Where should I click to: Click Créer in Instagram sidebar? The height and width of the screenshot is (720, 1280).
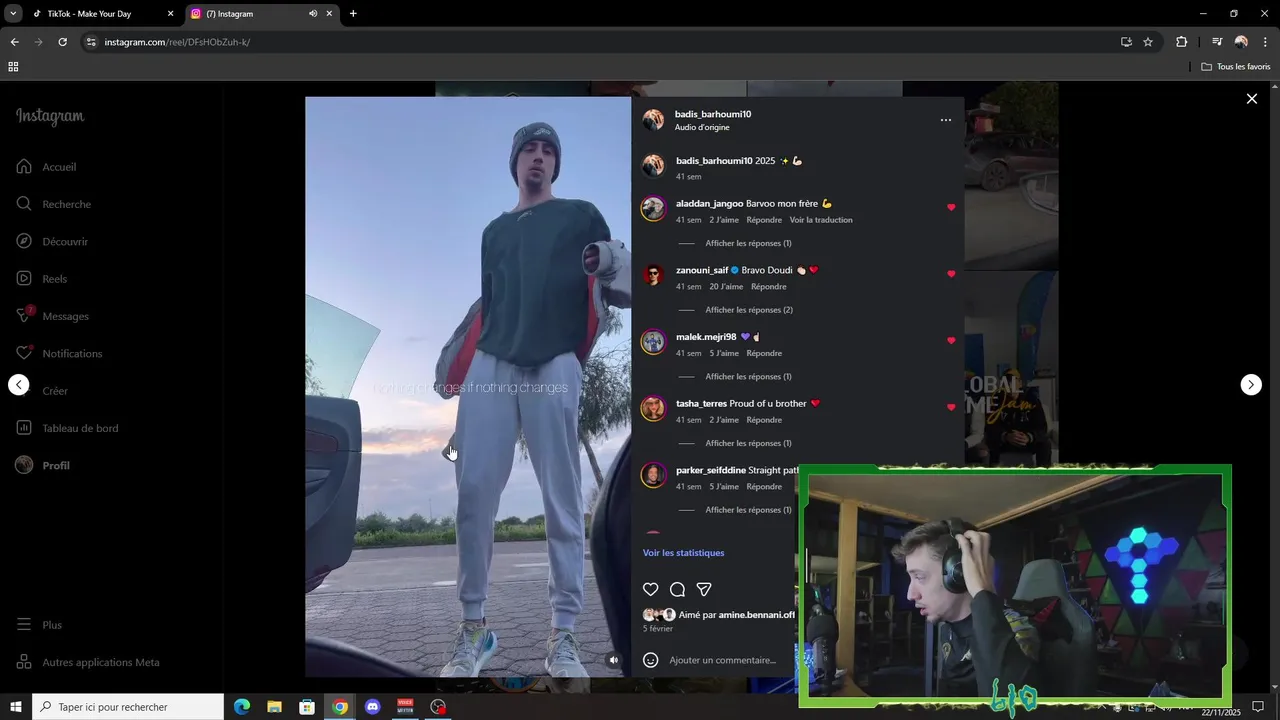pos(42,391)
